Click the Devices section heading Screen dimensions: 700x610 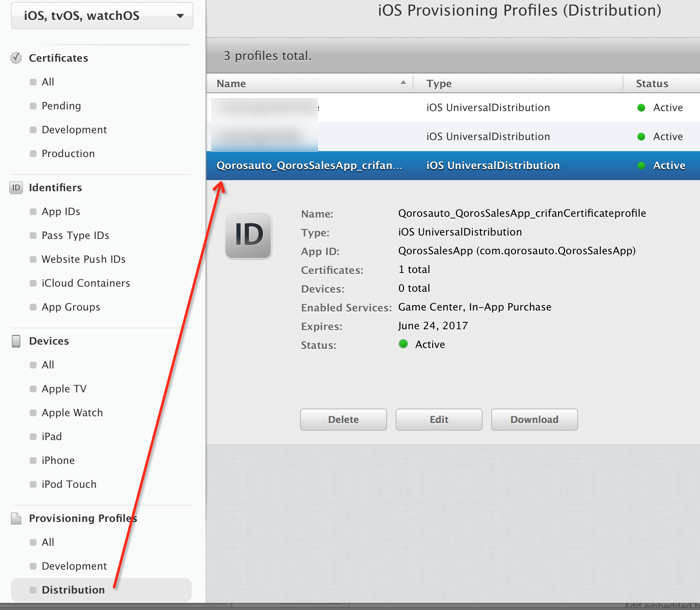(x=49, y=341)
